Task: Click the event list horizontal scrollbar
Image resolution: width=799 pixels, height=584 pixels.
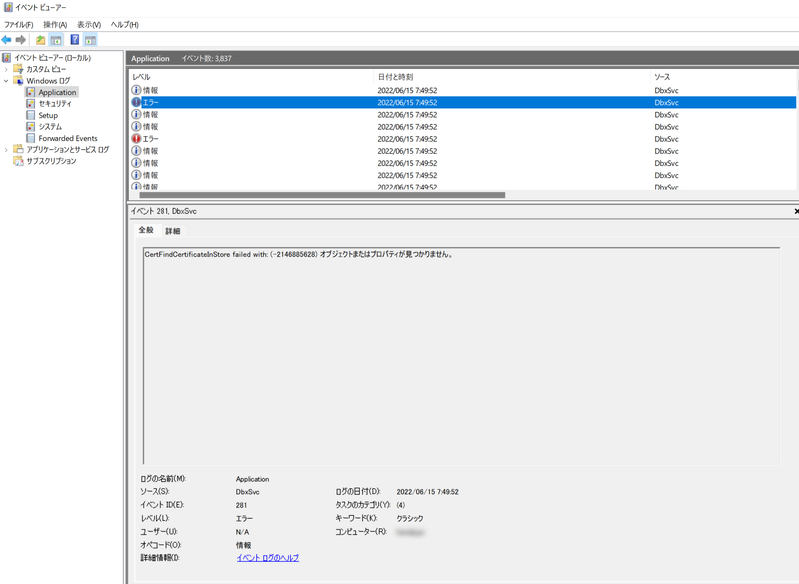Action: tap(318, 195)
